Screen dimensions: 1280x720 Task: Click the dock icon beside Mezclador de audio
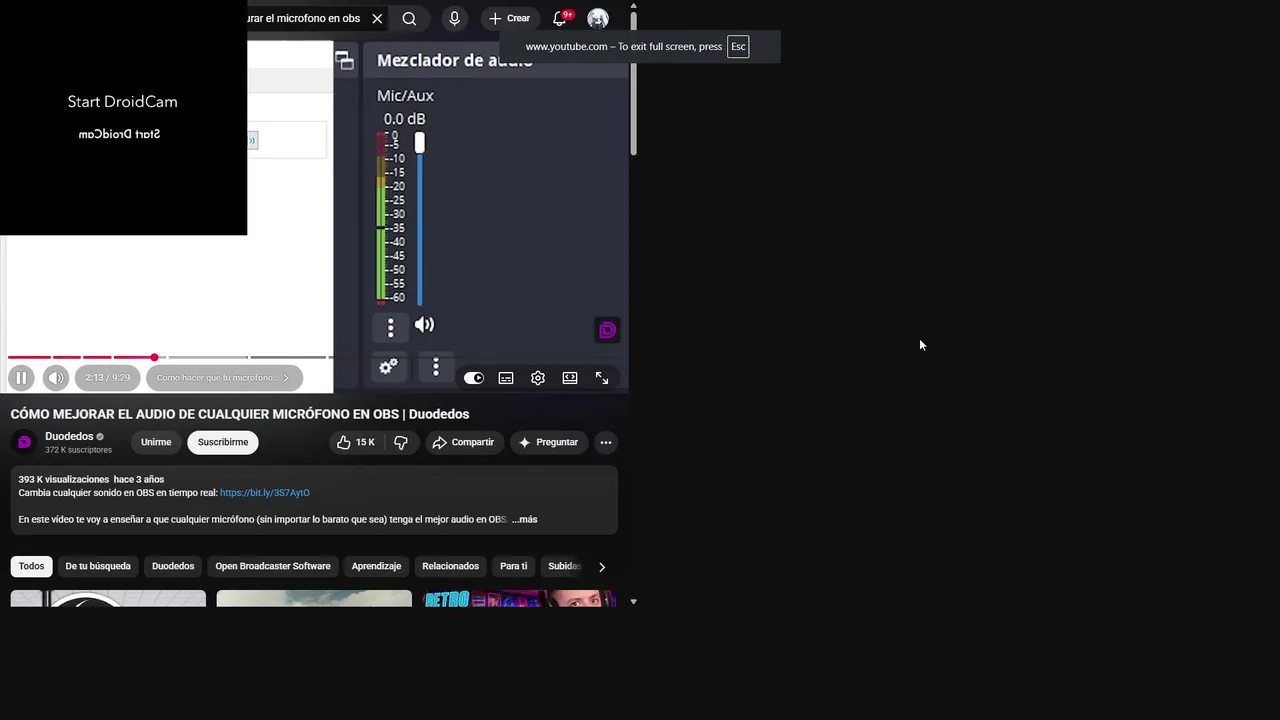click(345, 61)
